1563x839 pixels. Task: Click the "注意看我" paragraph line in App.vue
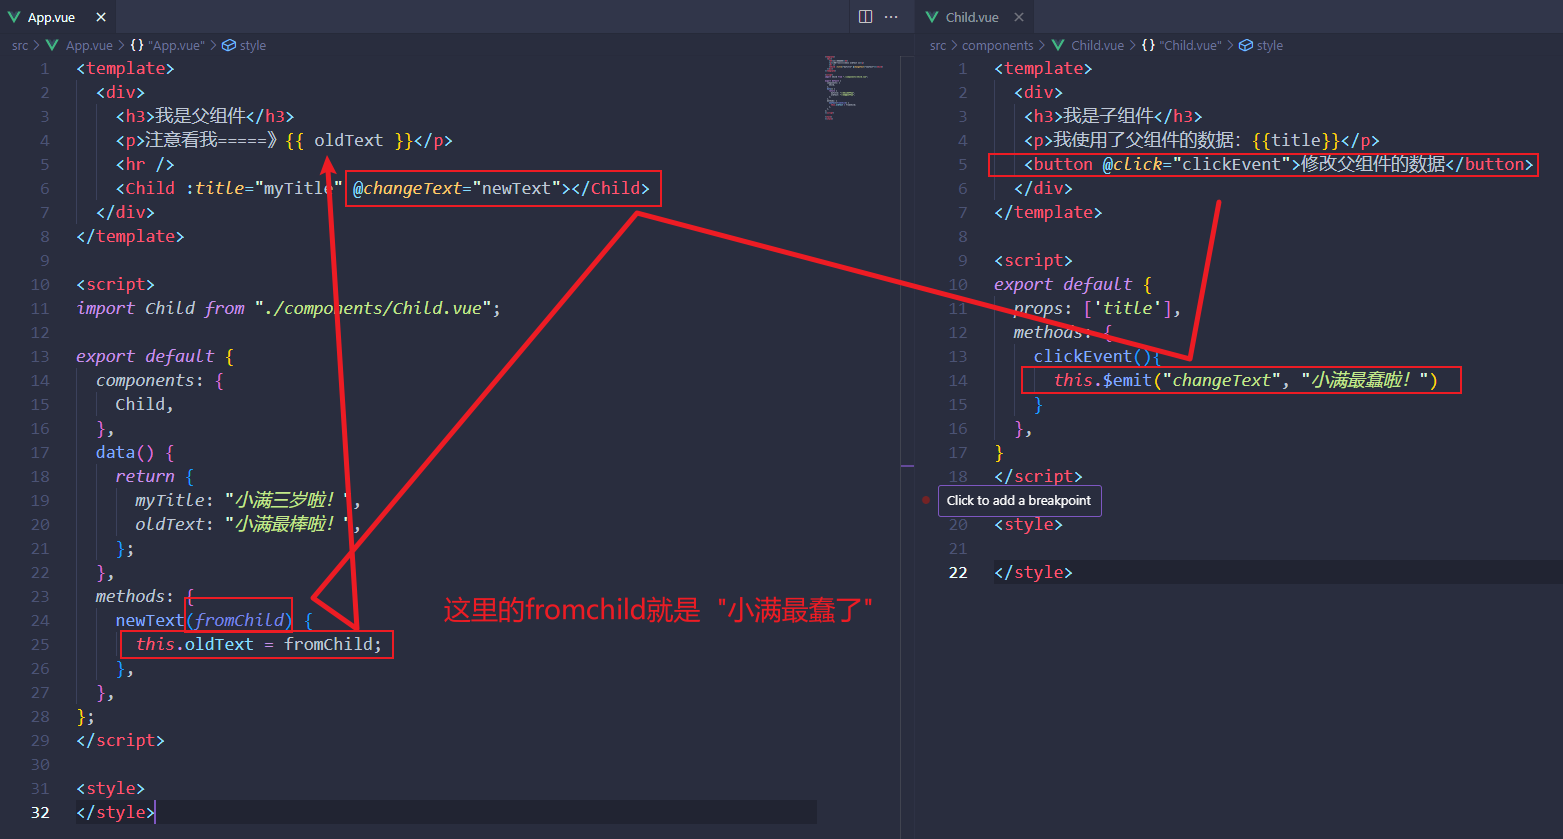(x=284, y=140)
